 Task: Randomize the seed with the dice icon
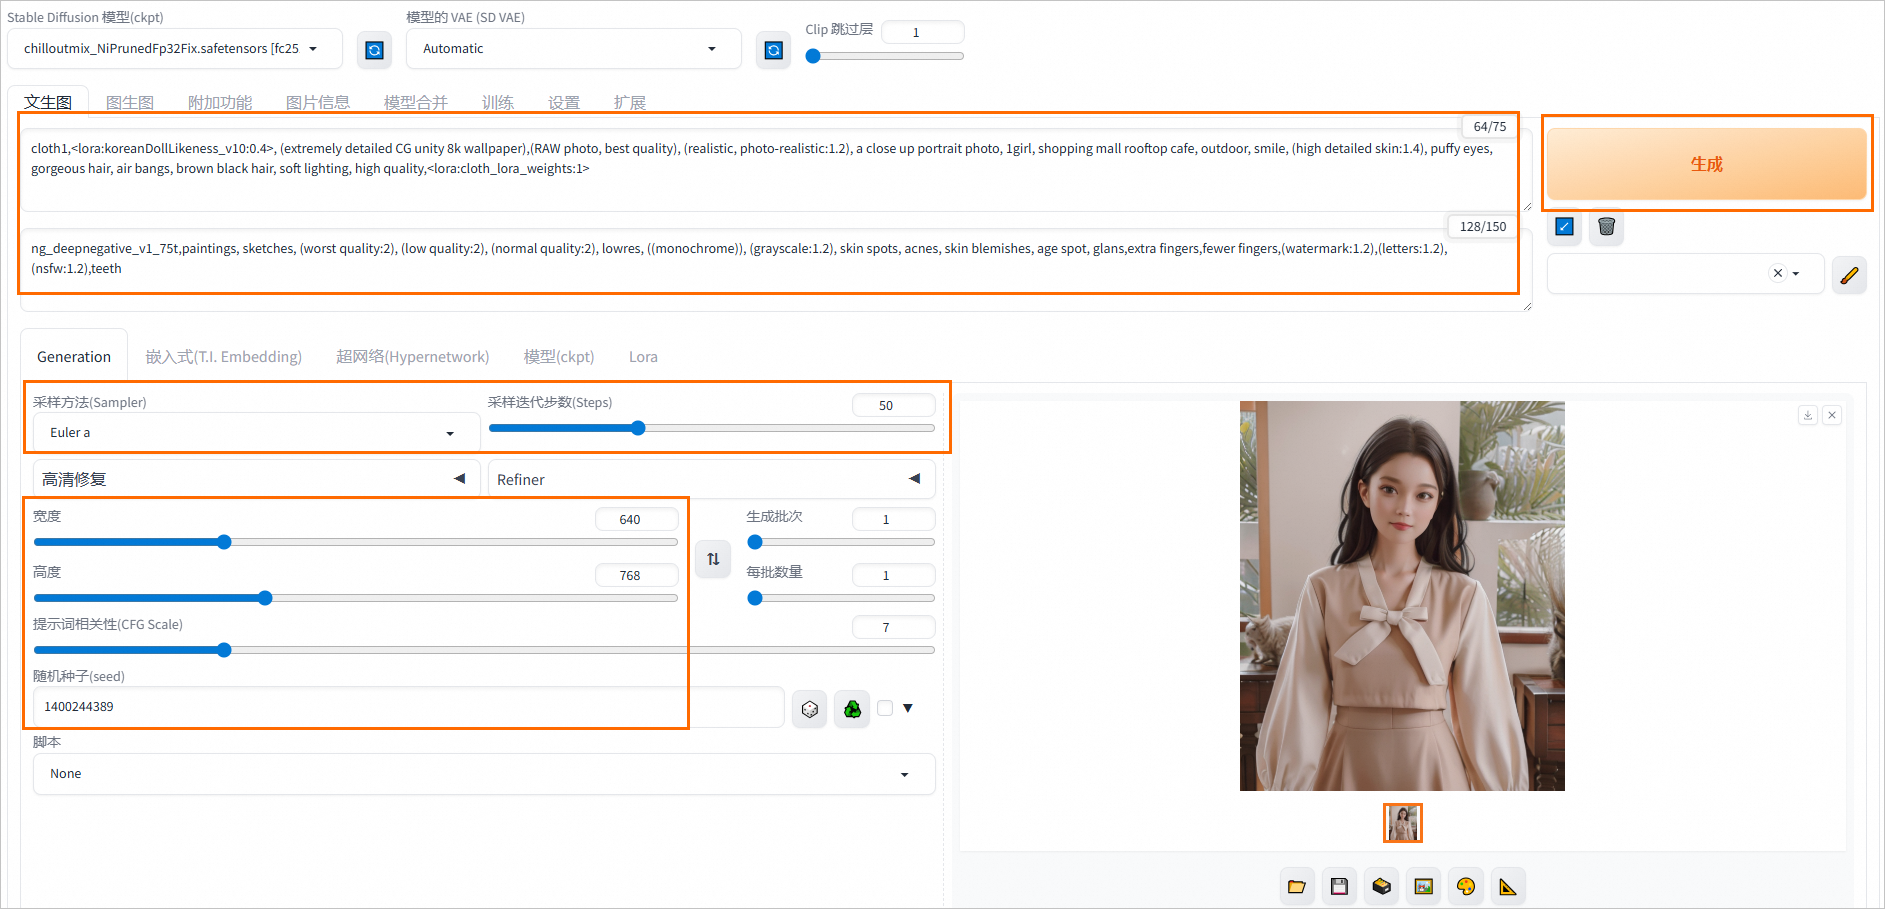pyautogui.click(x=810, y=709)
